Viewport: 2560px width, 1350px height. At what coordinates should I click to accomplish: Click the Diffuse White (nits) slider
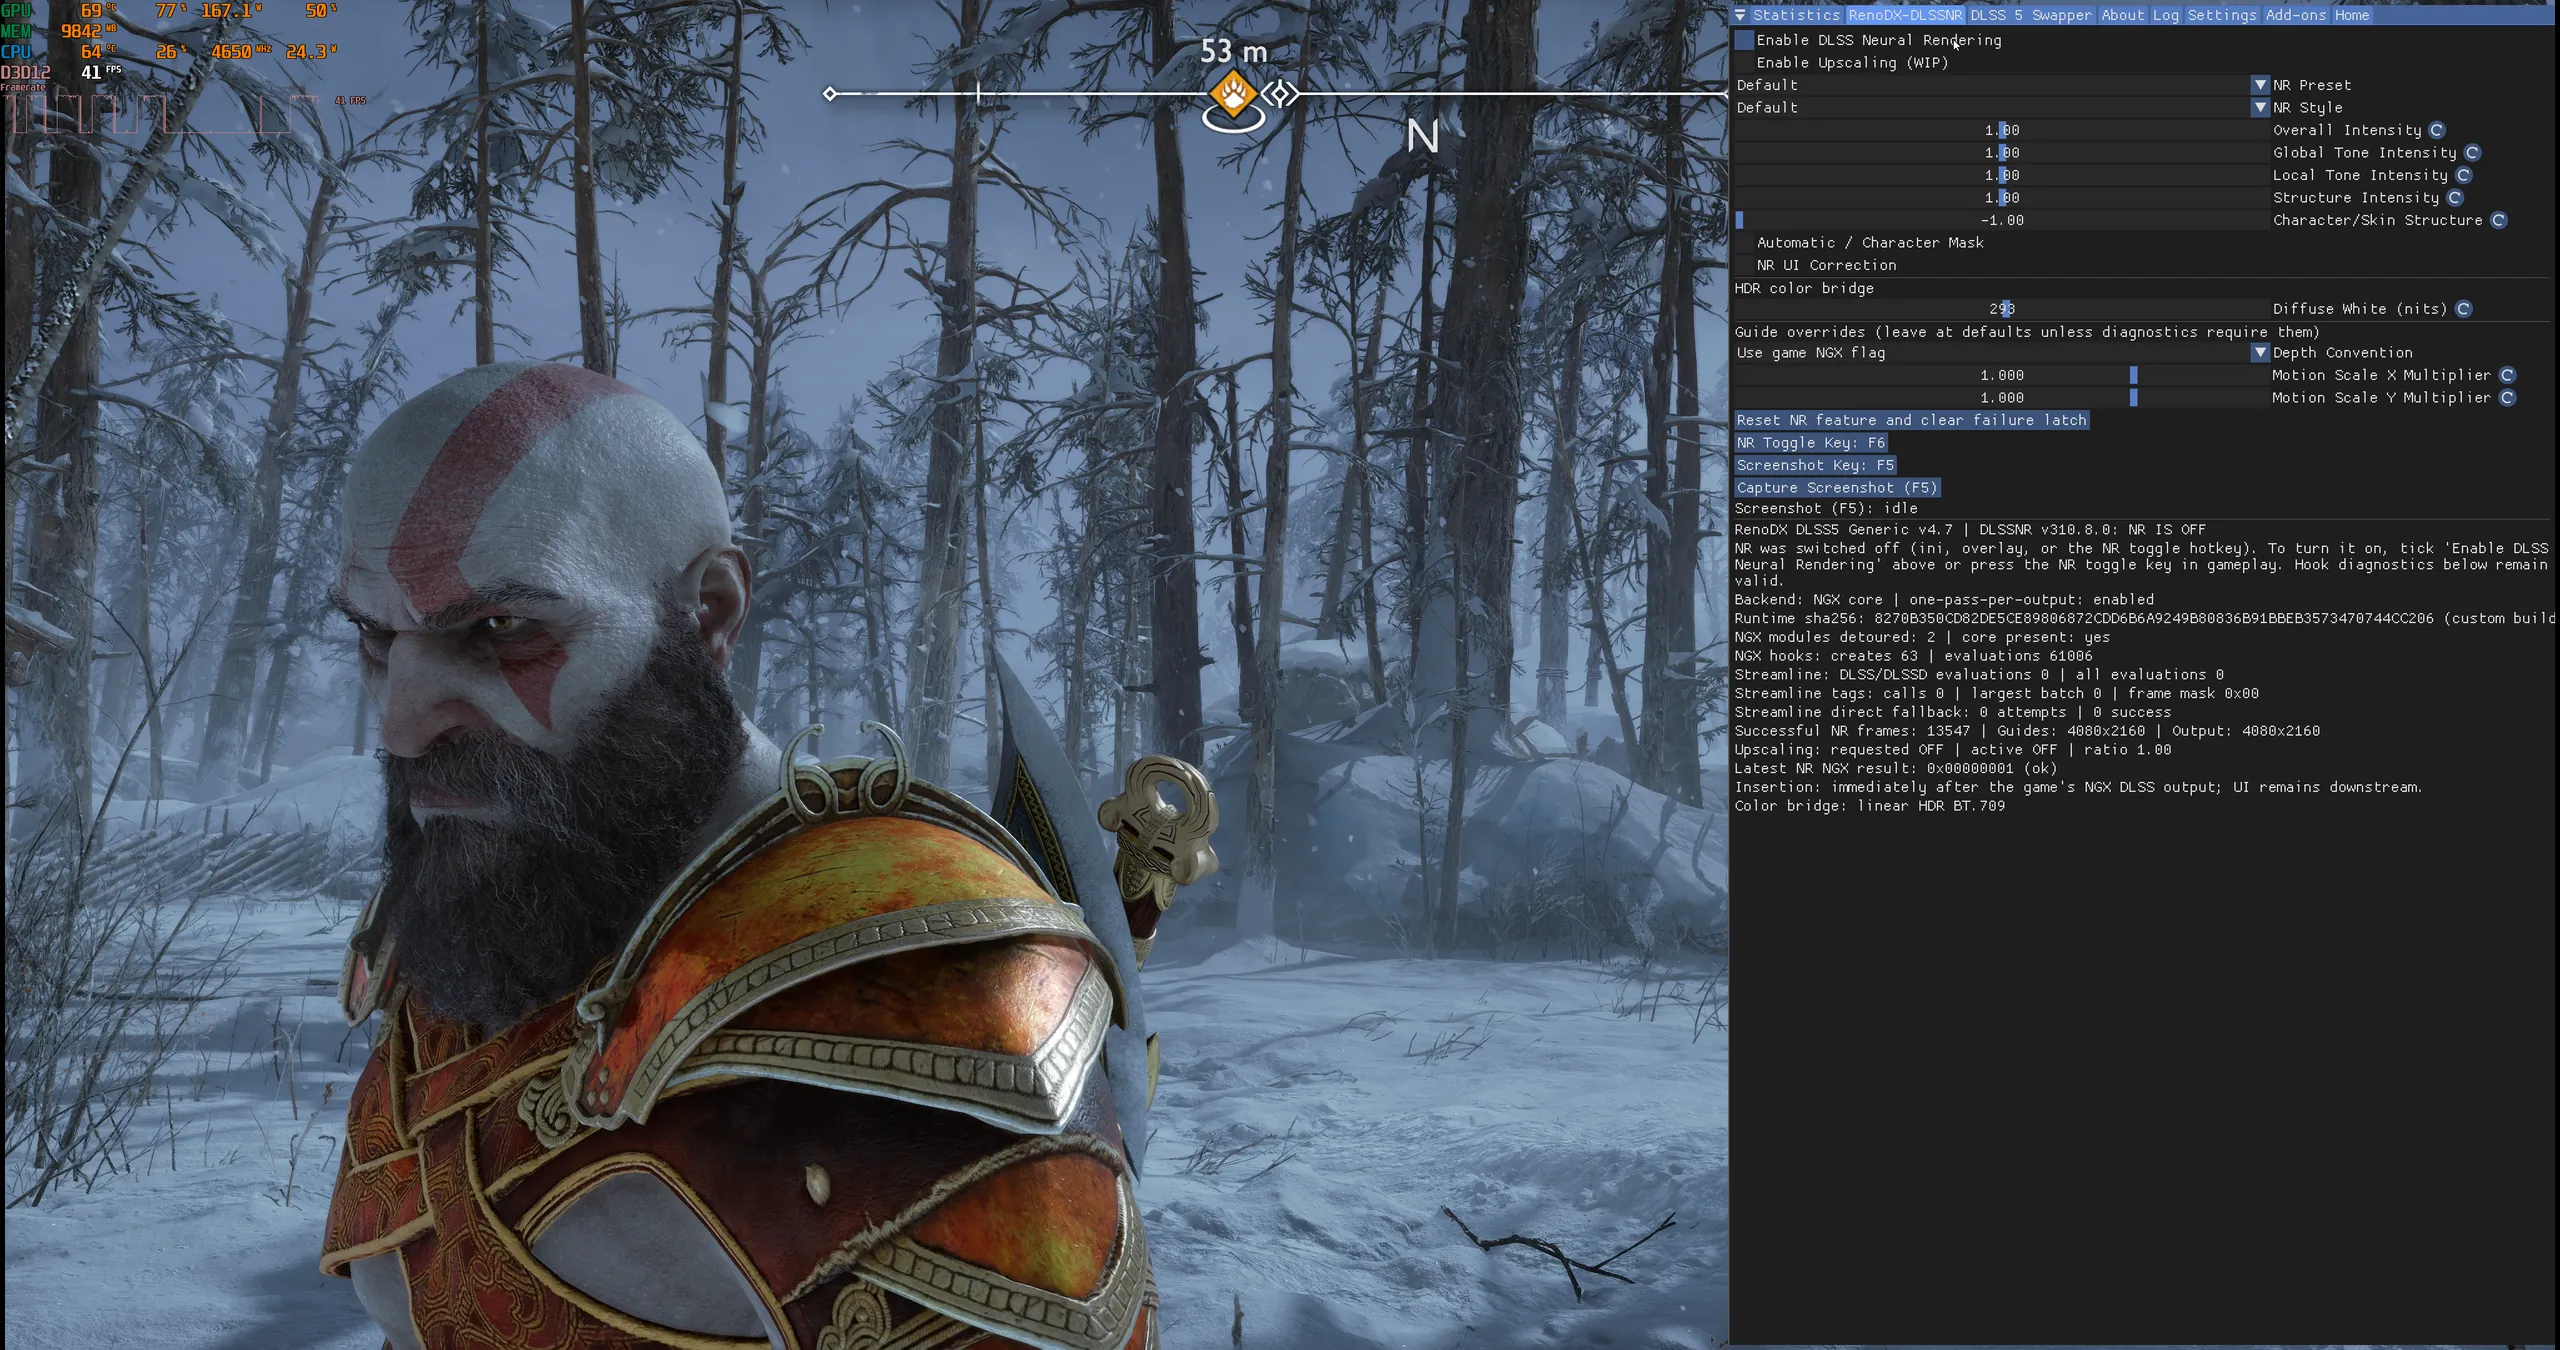[x=2001, y=309]
